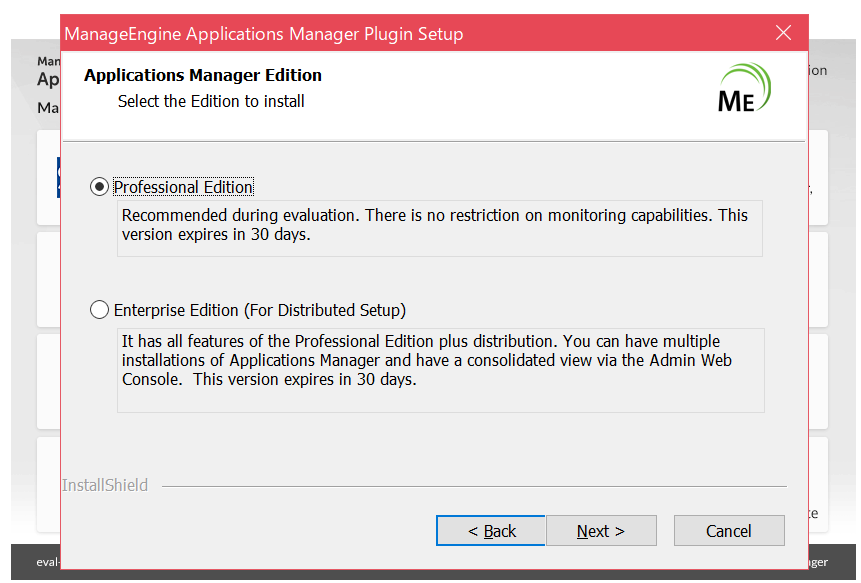Go back with the Back button
The image size is (861, 583).
491,531
